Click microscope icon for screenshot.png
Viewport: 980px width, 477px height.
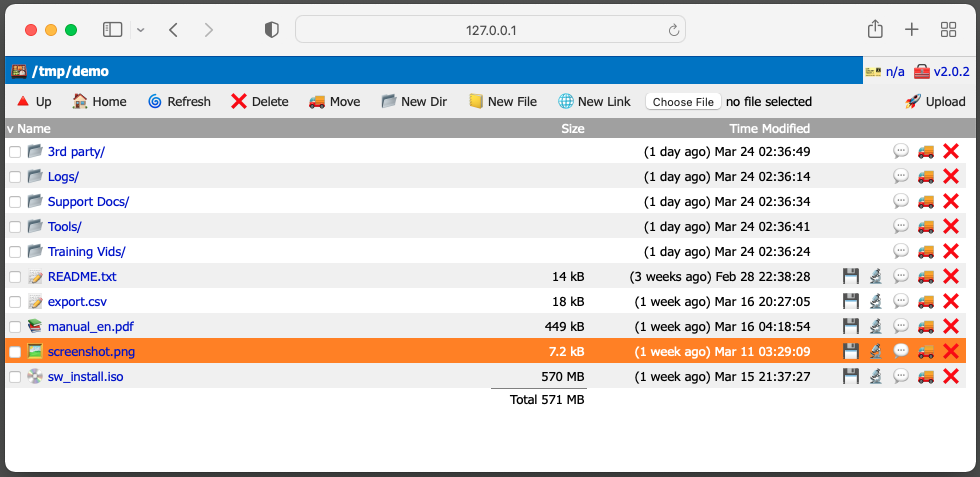coord(876,351)
